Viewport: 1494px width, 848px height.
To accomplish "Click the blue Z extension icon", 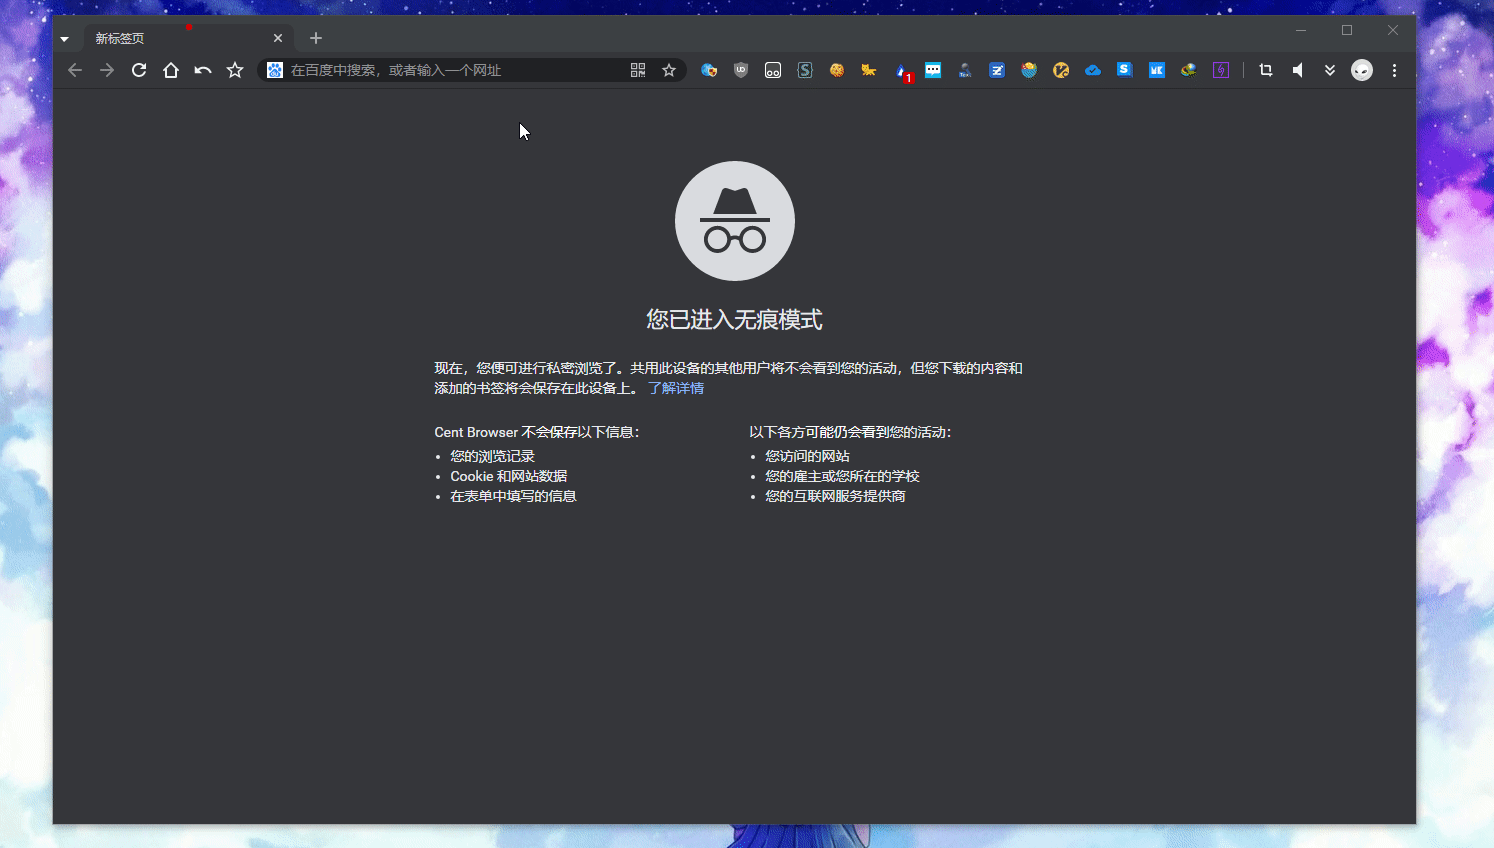I will click(997, 70).
